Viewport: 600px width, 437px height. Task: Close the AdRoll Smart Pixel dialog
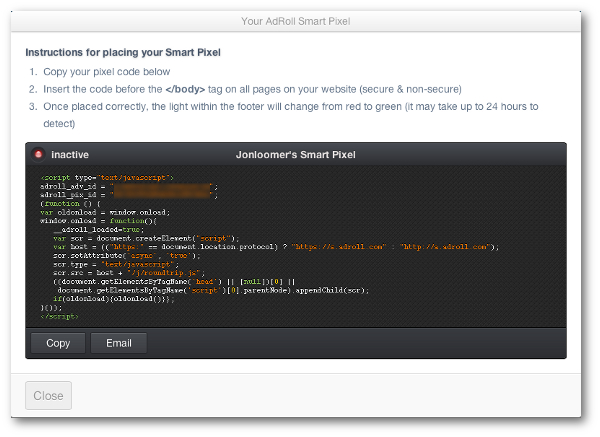click(48, 395)
